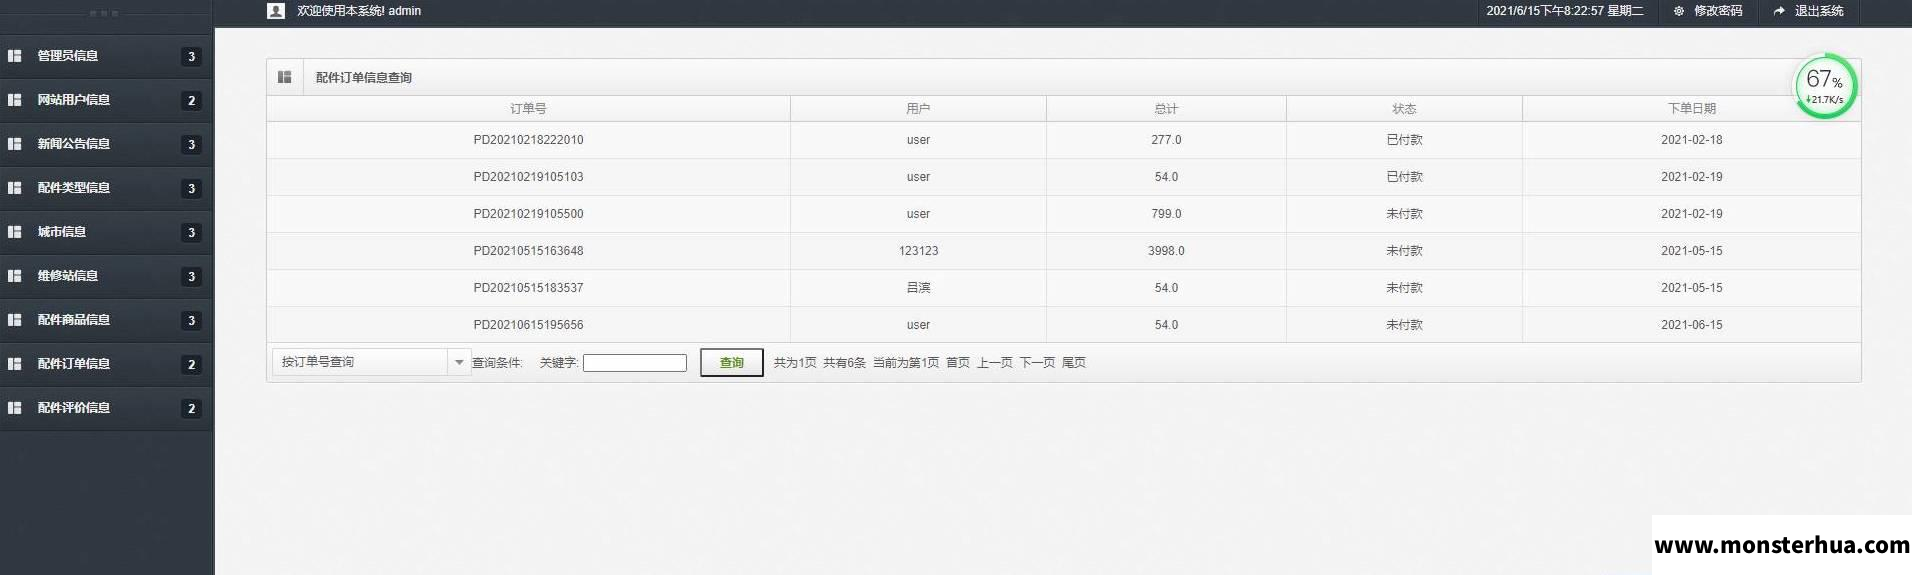The height and width of the screenshot is (575, 1912).
Task: Select order PD20210615195656
Action: click(528, 325)
